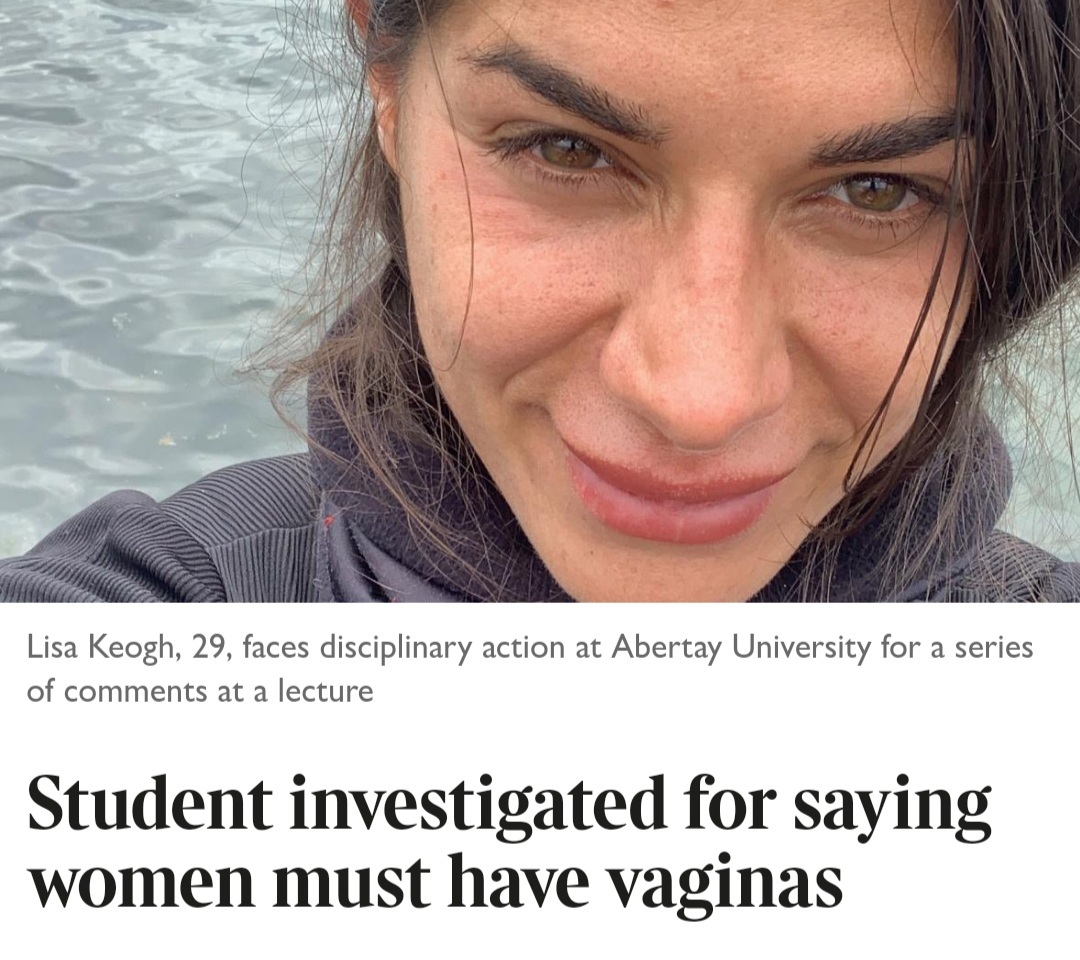Click the selfie photo above the caption
The width and height of the screenshot is (1080, 960).
pyautogui.click(x=540, y=301)
